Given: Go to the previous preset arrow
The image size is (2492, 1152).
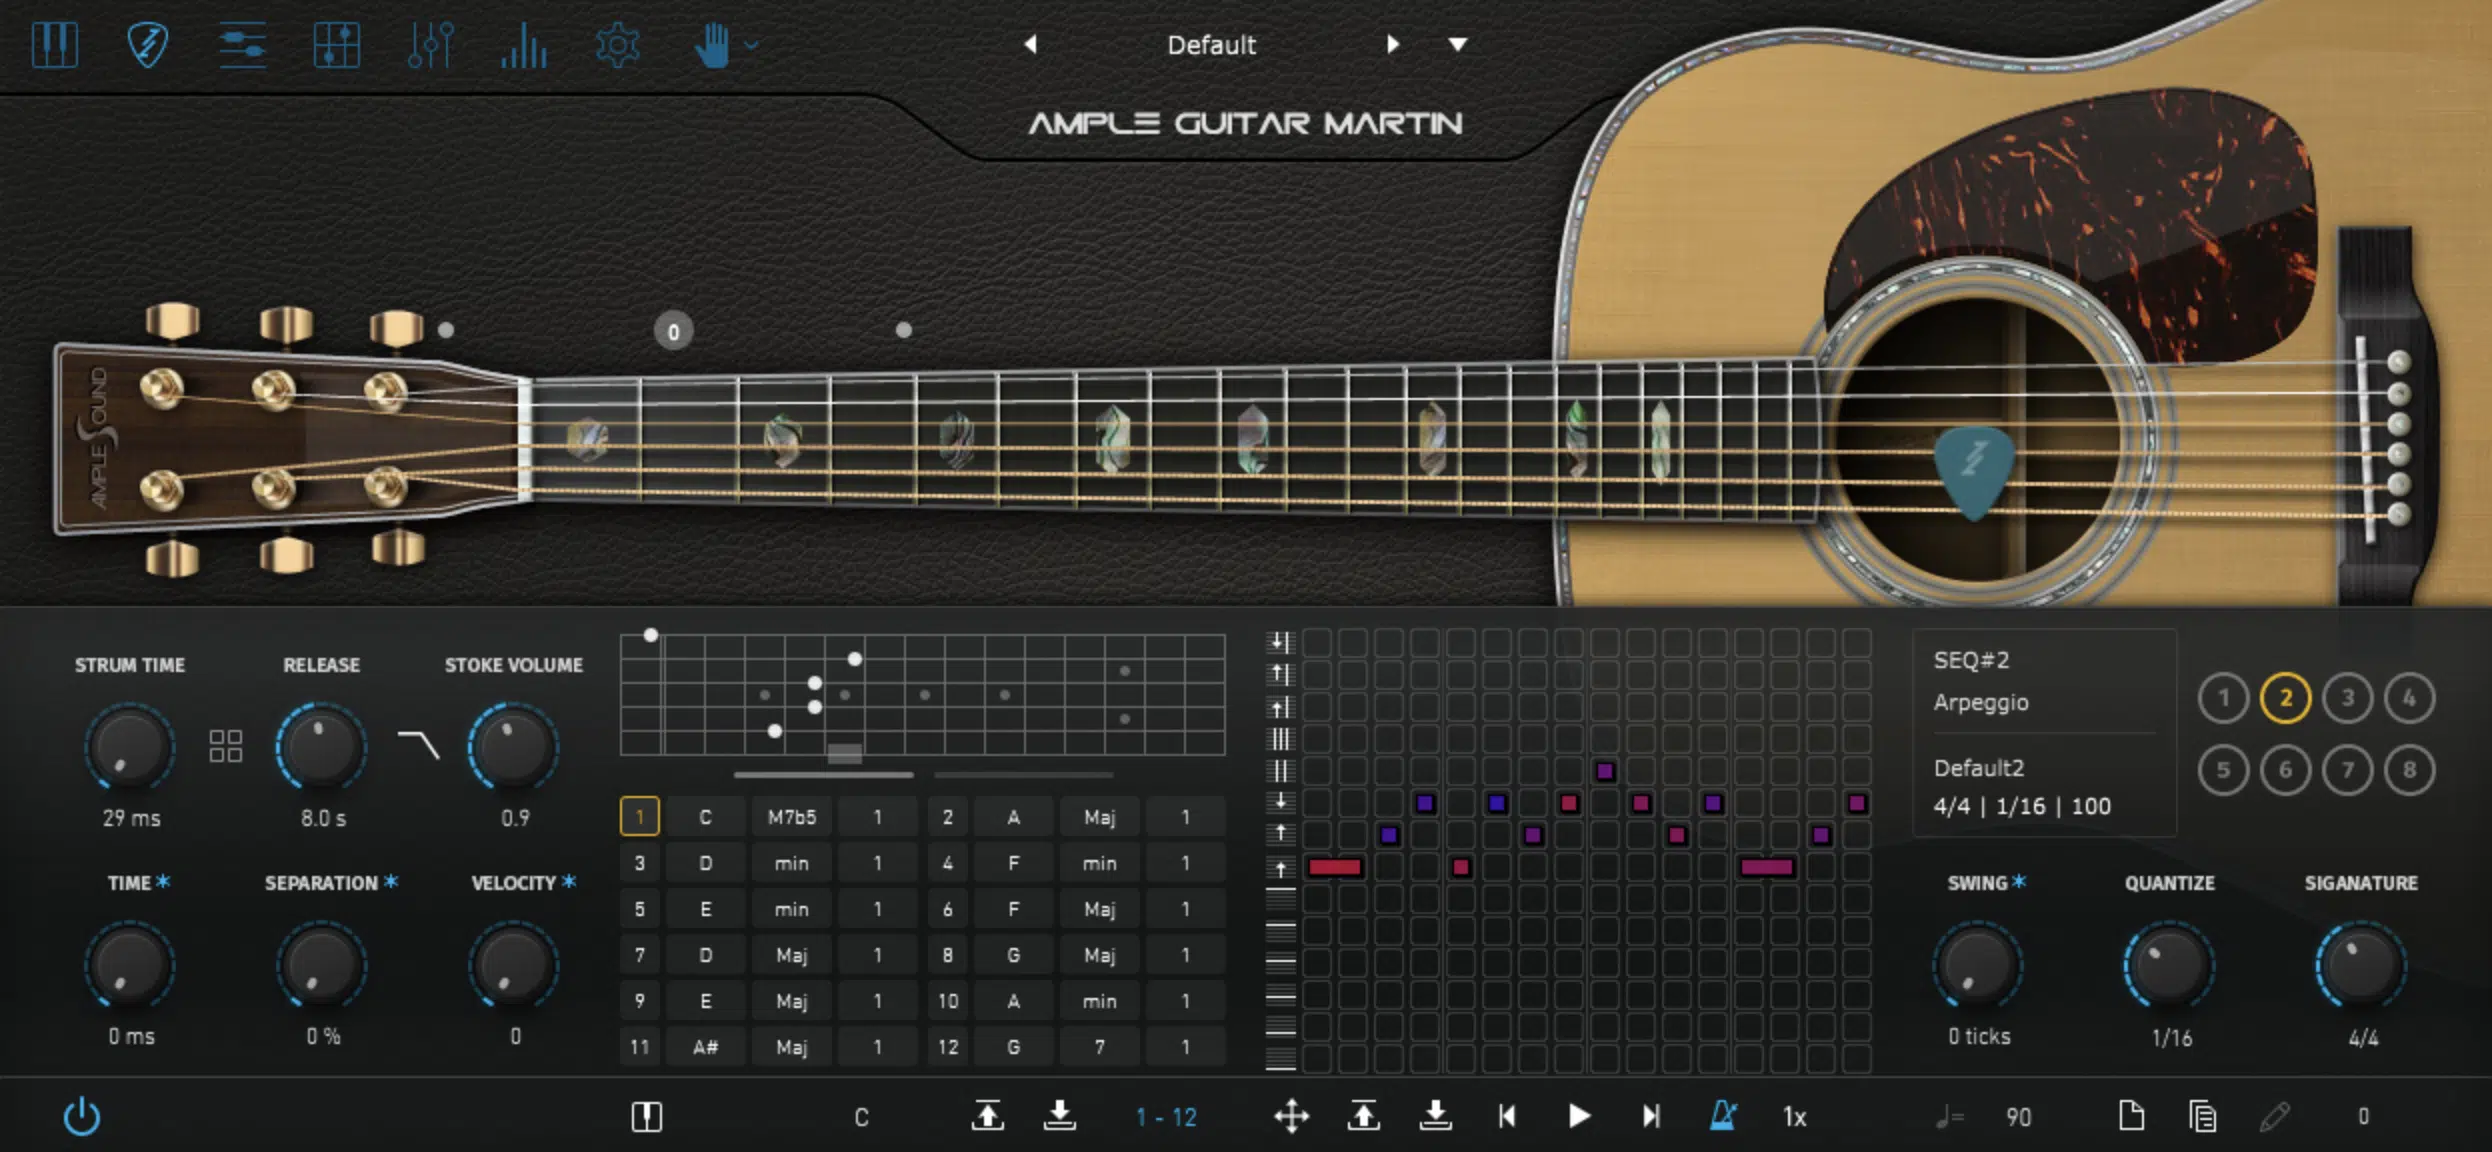Looking at the screenshot, I should click(x=1031, y=44).
